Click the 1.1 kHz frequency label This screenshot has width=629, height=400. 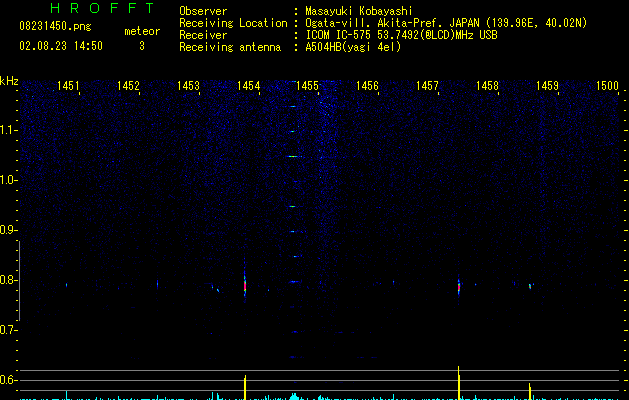[x=8, y=130]
